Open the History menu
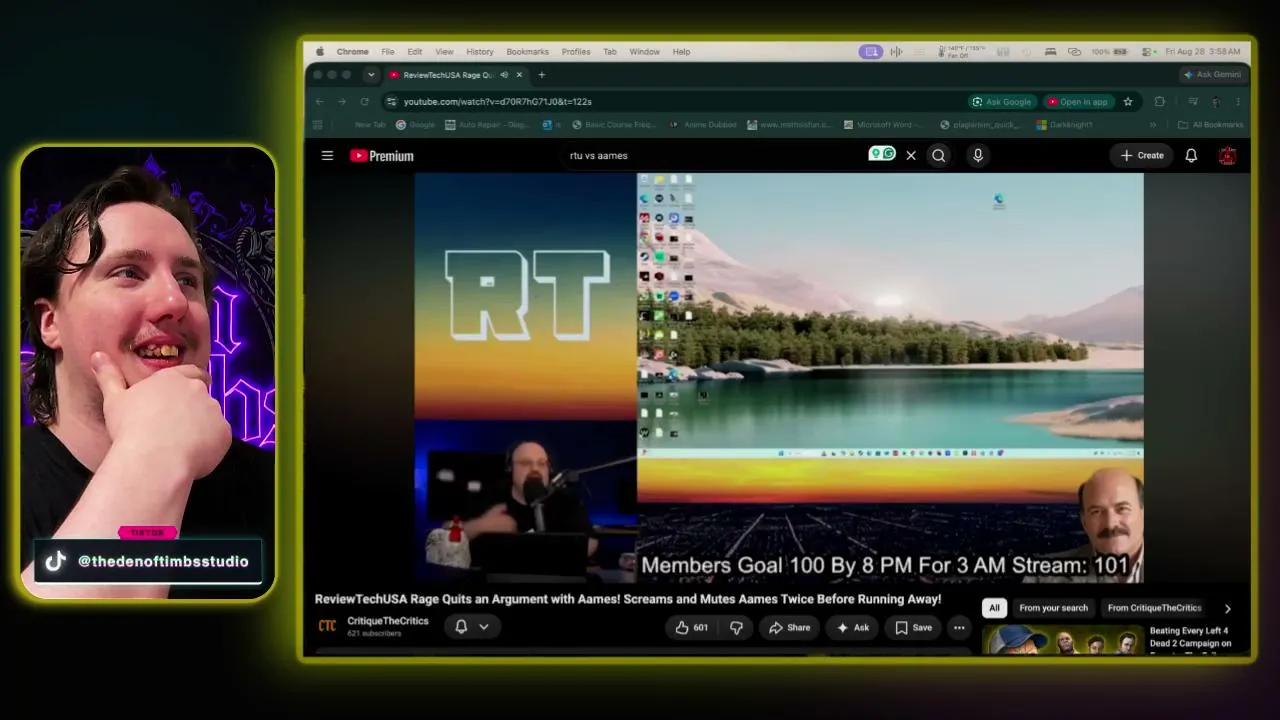Viewport: 1280px width, 720px height. (480, 52)
